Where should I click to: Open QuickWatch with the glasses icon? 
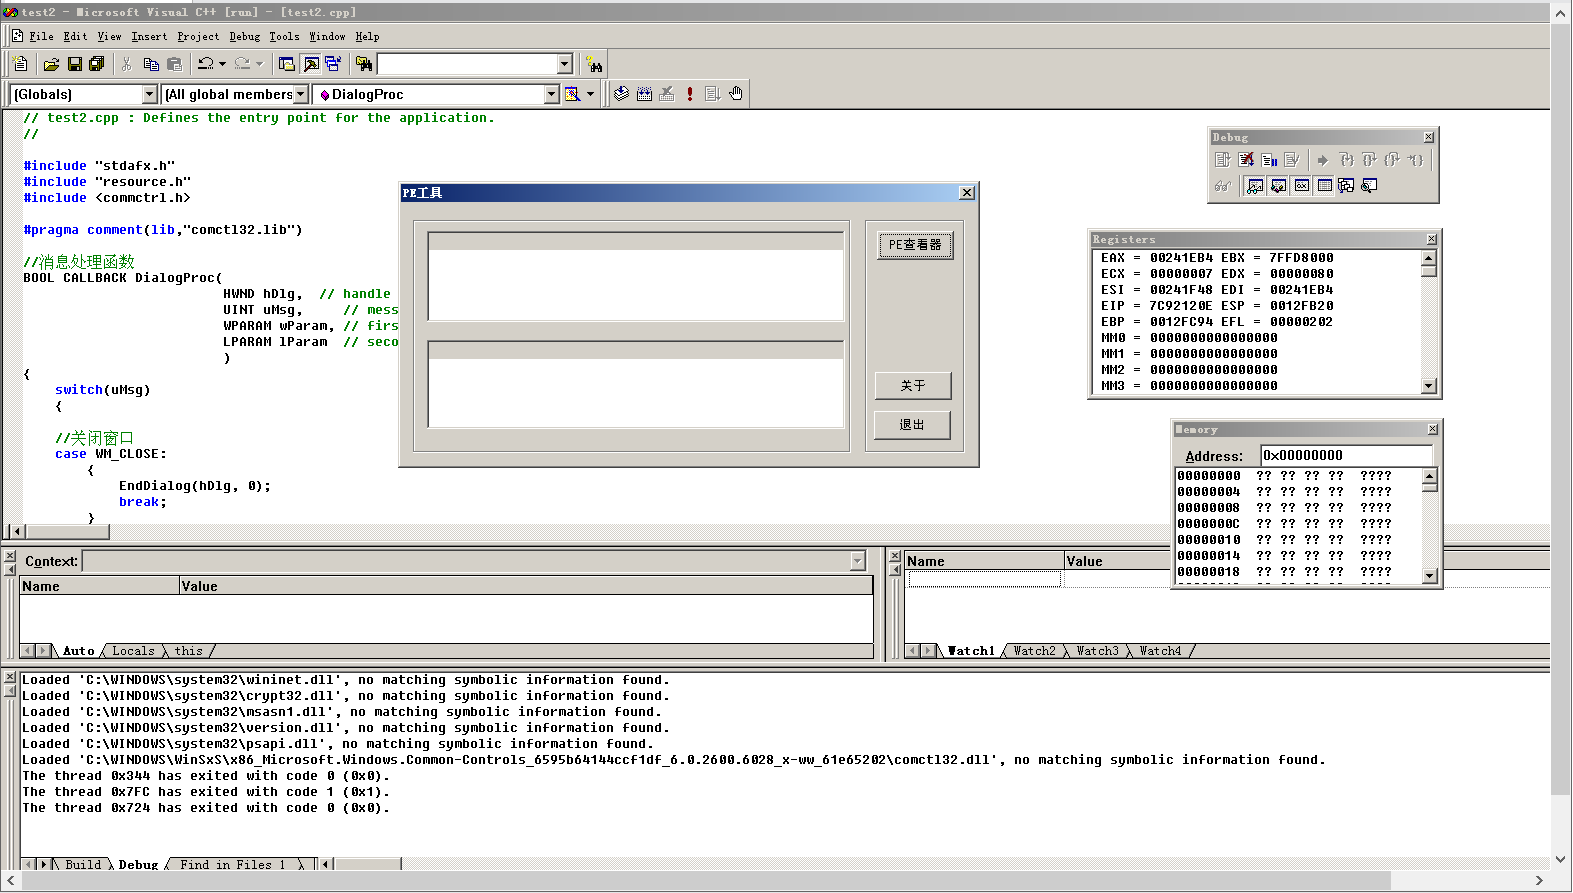(1222, 186)
